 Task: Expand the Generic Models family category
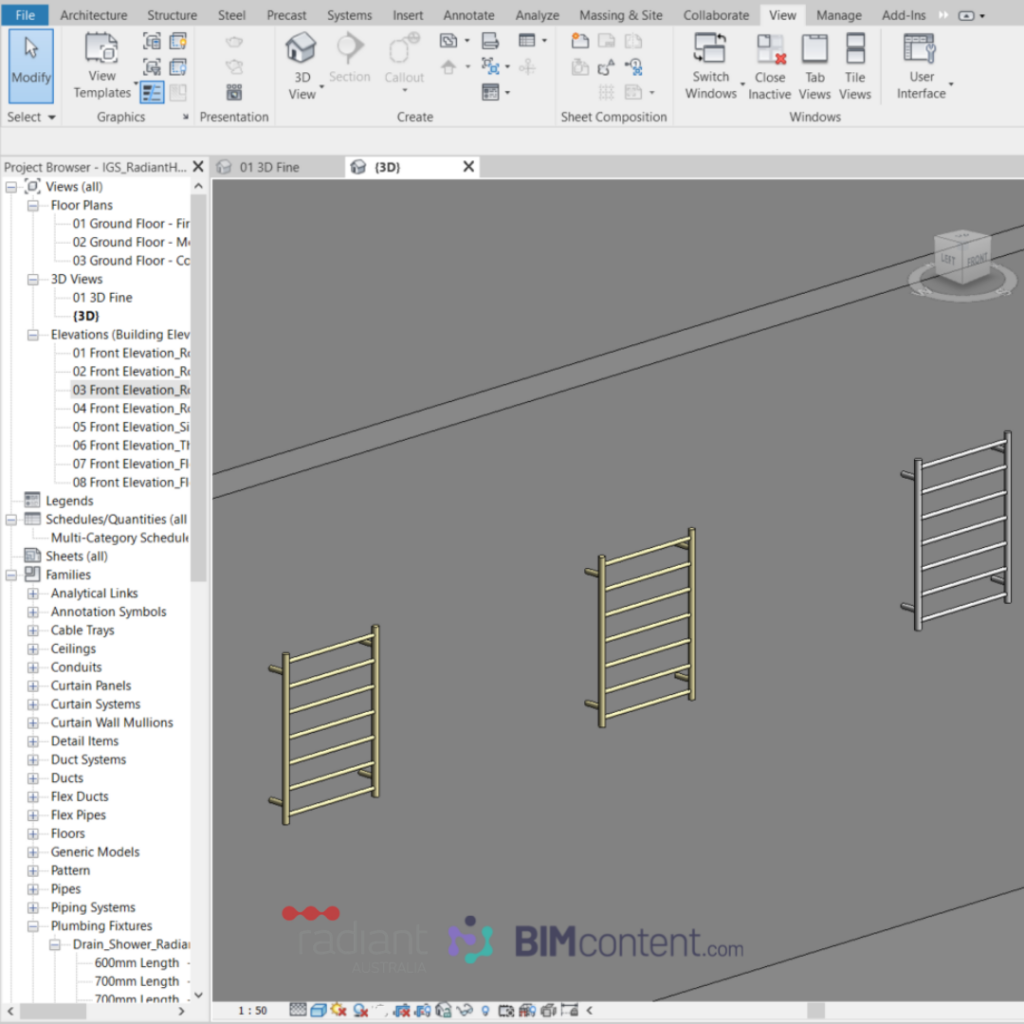click(33, 852)
